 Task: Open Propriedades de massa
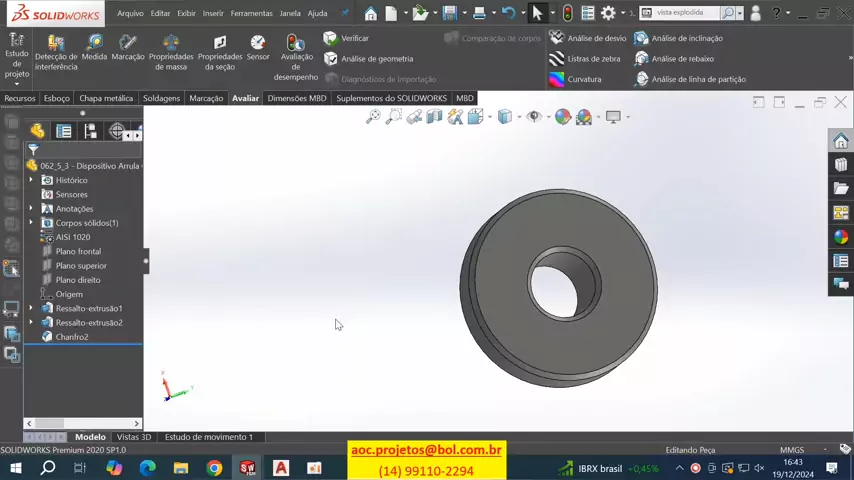171,52
